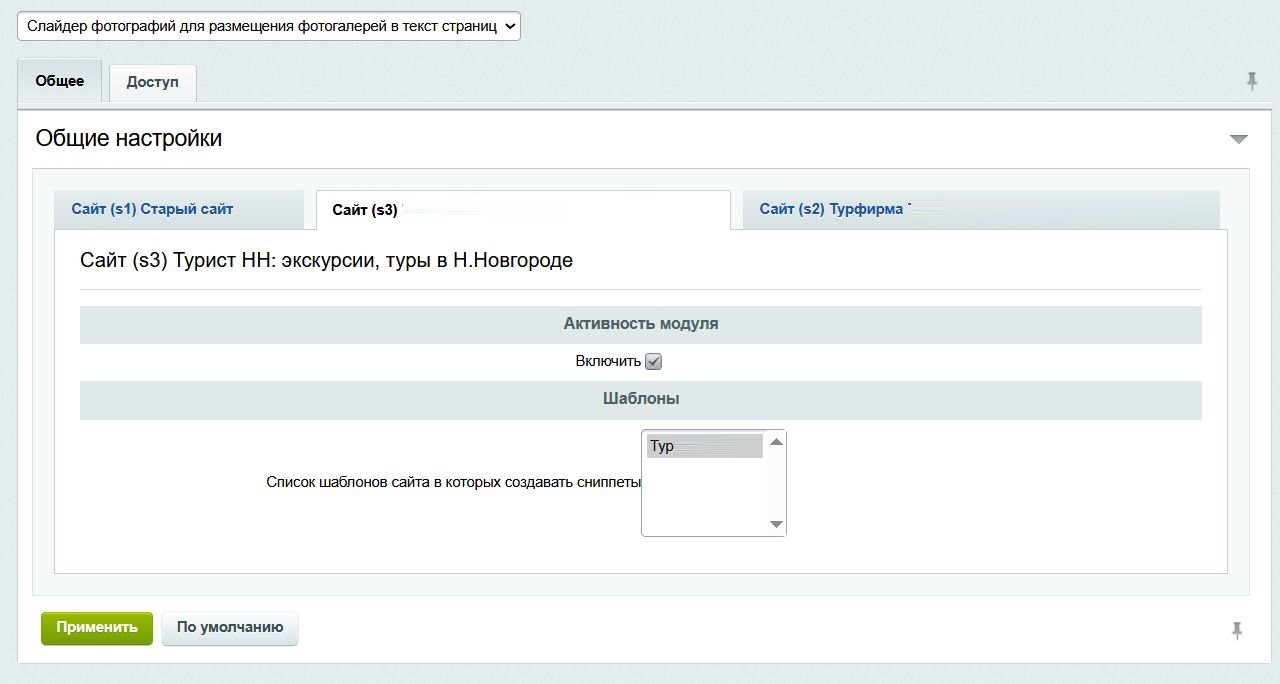Select the Сайт (s3) tab
Image resolution: width=1280 pixels, height=684 pixels.
pyautogui.click(x=366, y=210)
